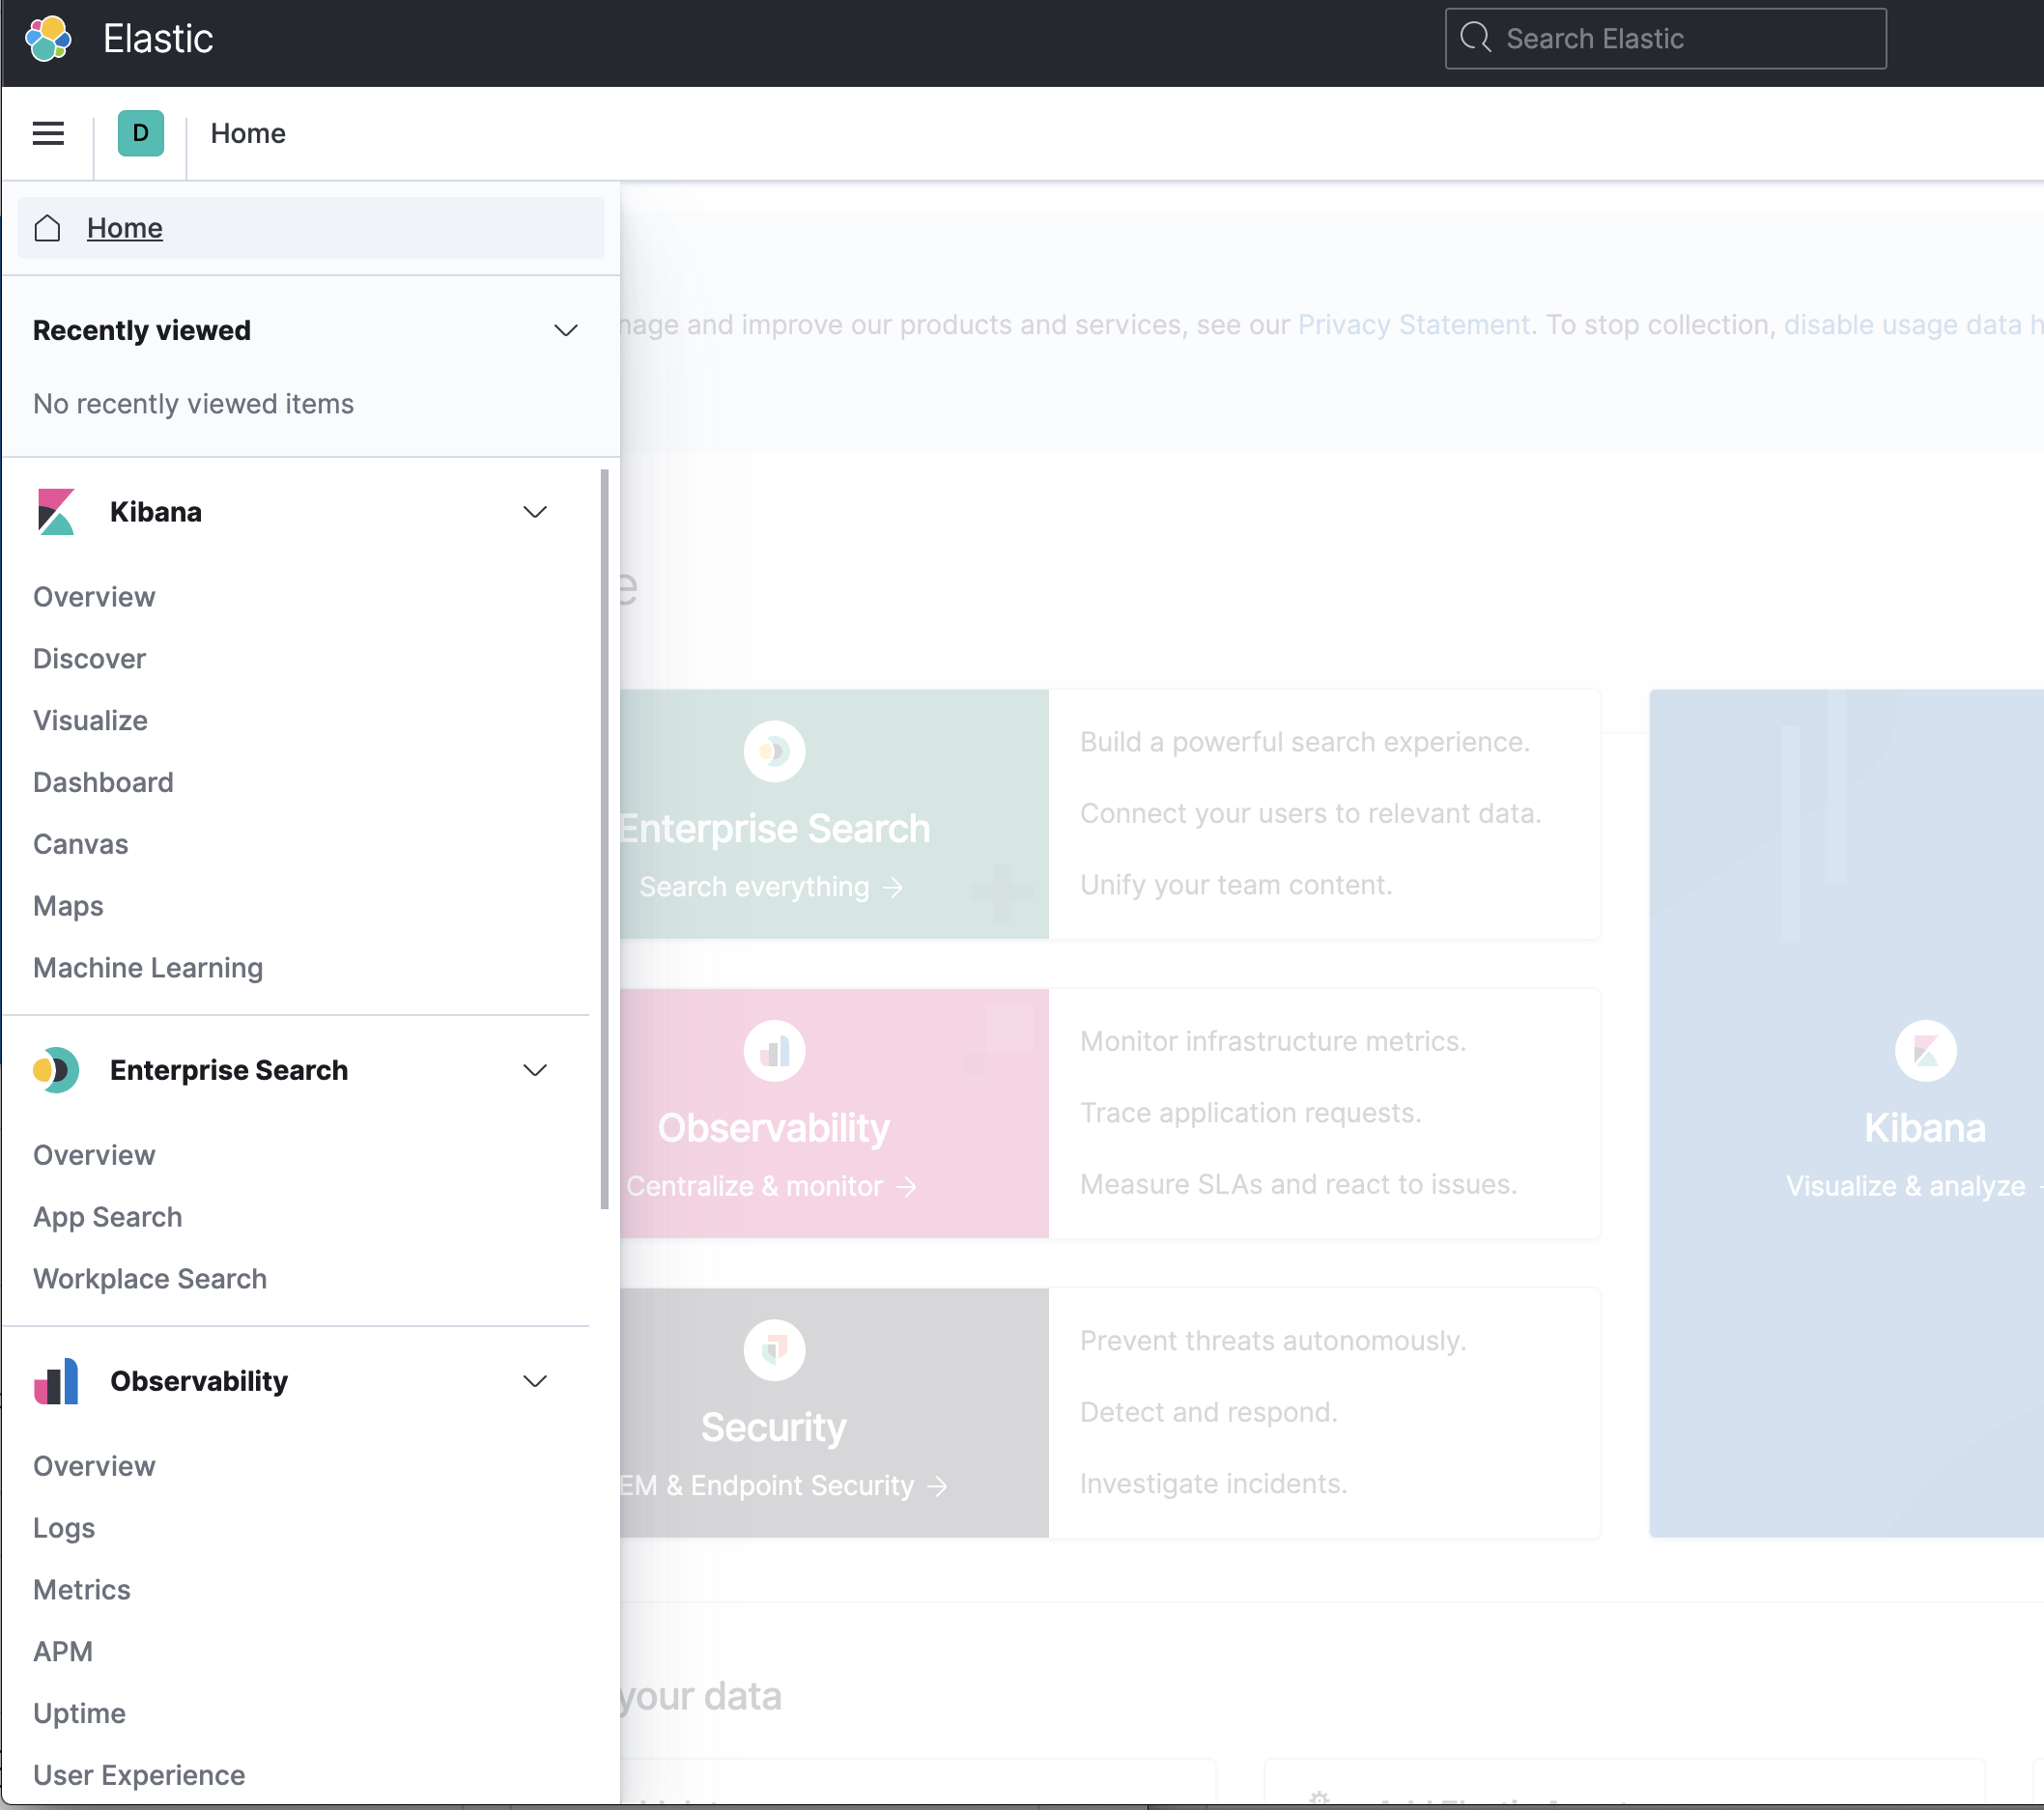The width and height of the screenshot is (2044, 1810).
Task: Open User Experience in sidebar
Action: (x=139, y=1775)
